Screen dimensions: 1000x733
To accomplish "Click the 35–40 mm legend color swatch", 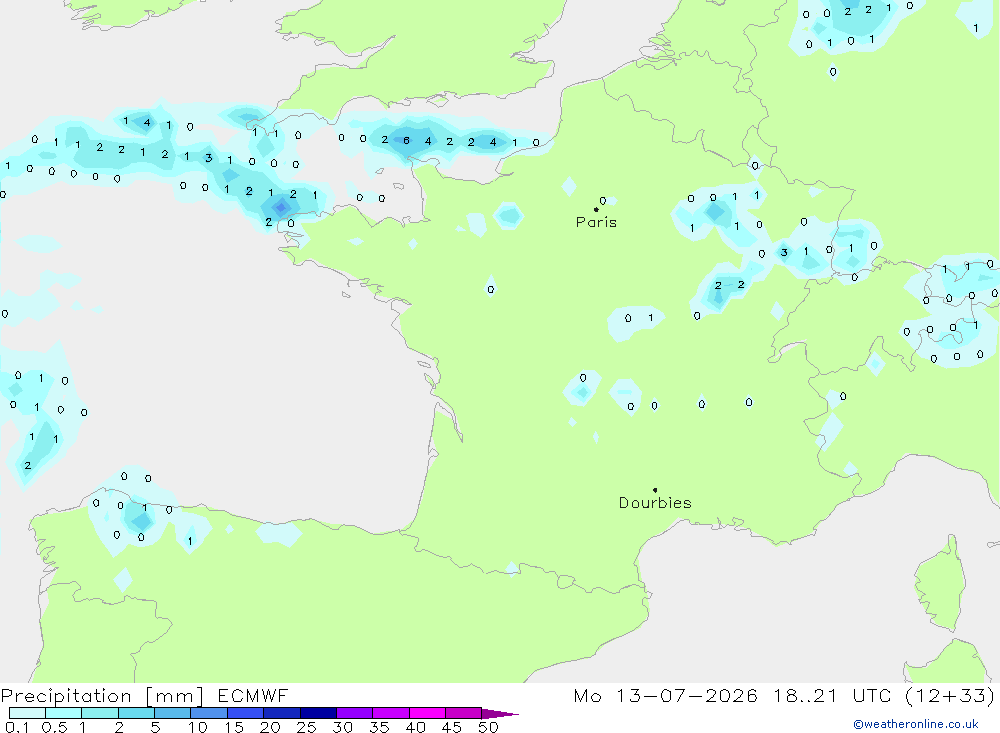I will 390,713.
